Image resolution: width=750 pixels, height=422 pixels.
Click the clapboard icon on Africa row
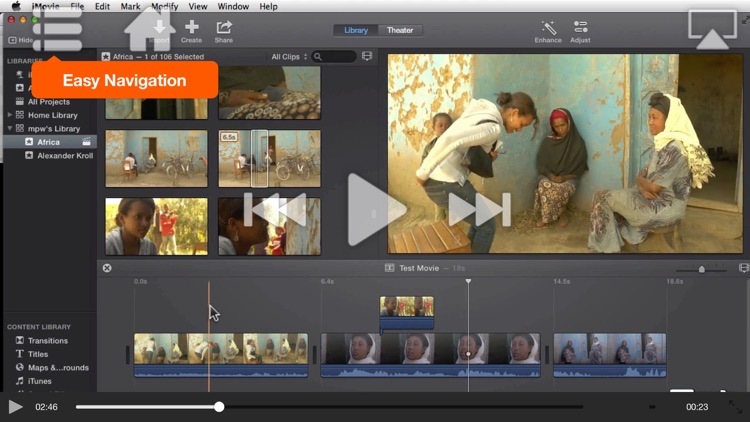click(86, 142)
